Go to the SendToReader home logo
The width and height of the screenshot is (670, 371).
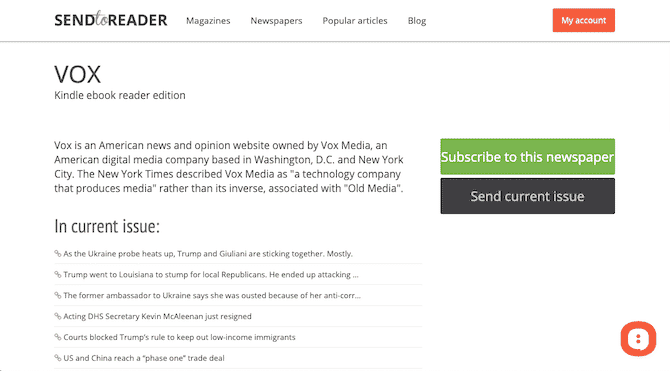pyautogui.click(x=111, y=20)
